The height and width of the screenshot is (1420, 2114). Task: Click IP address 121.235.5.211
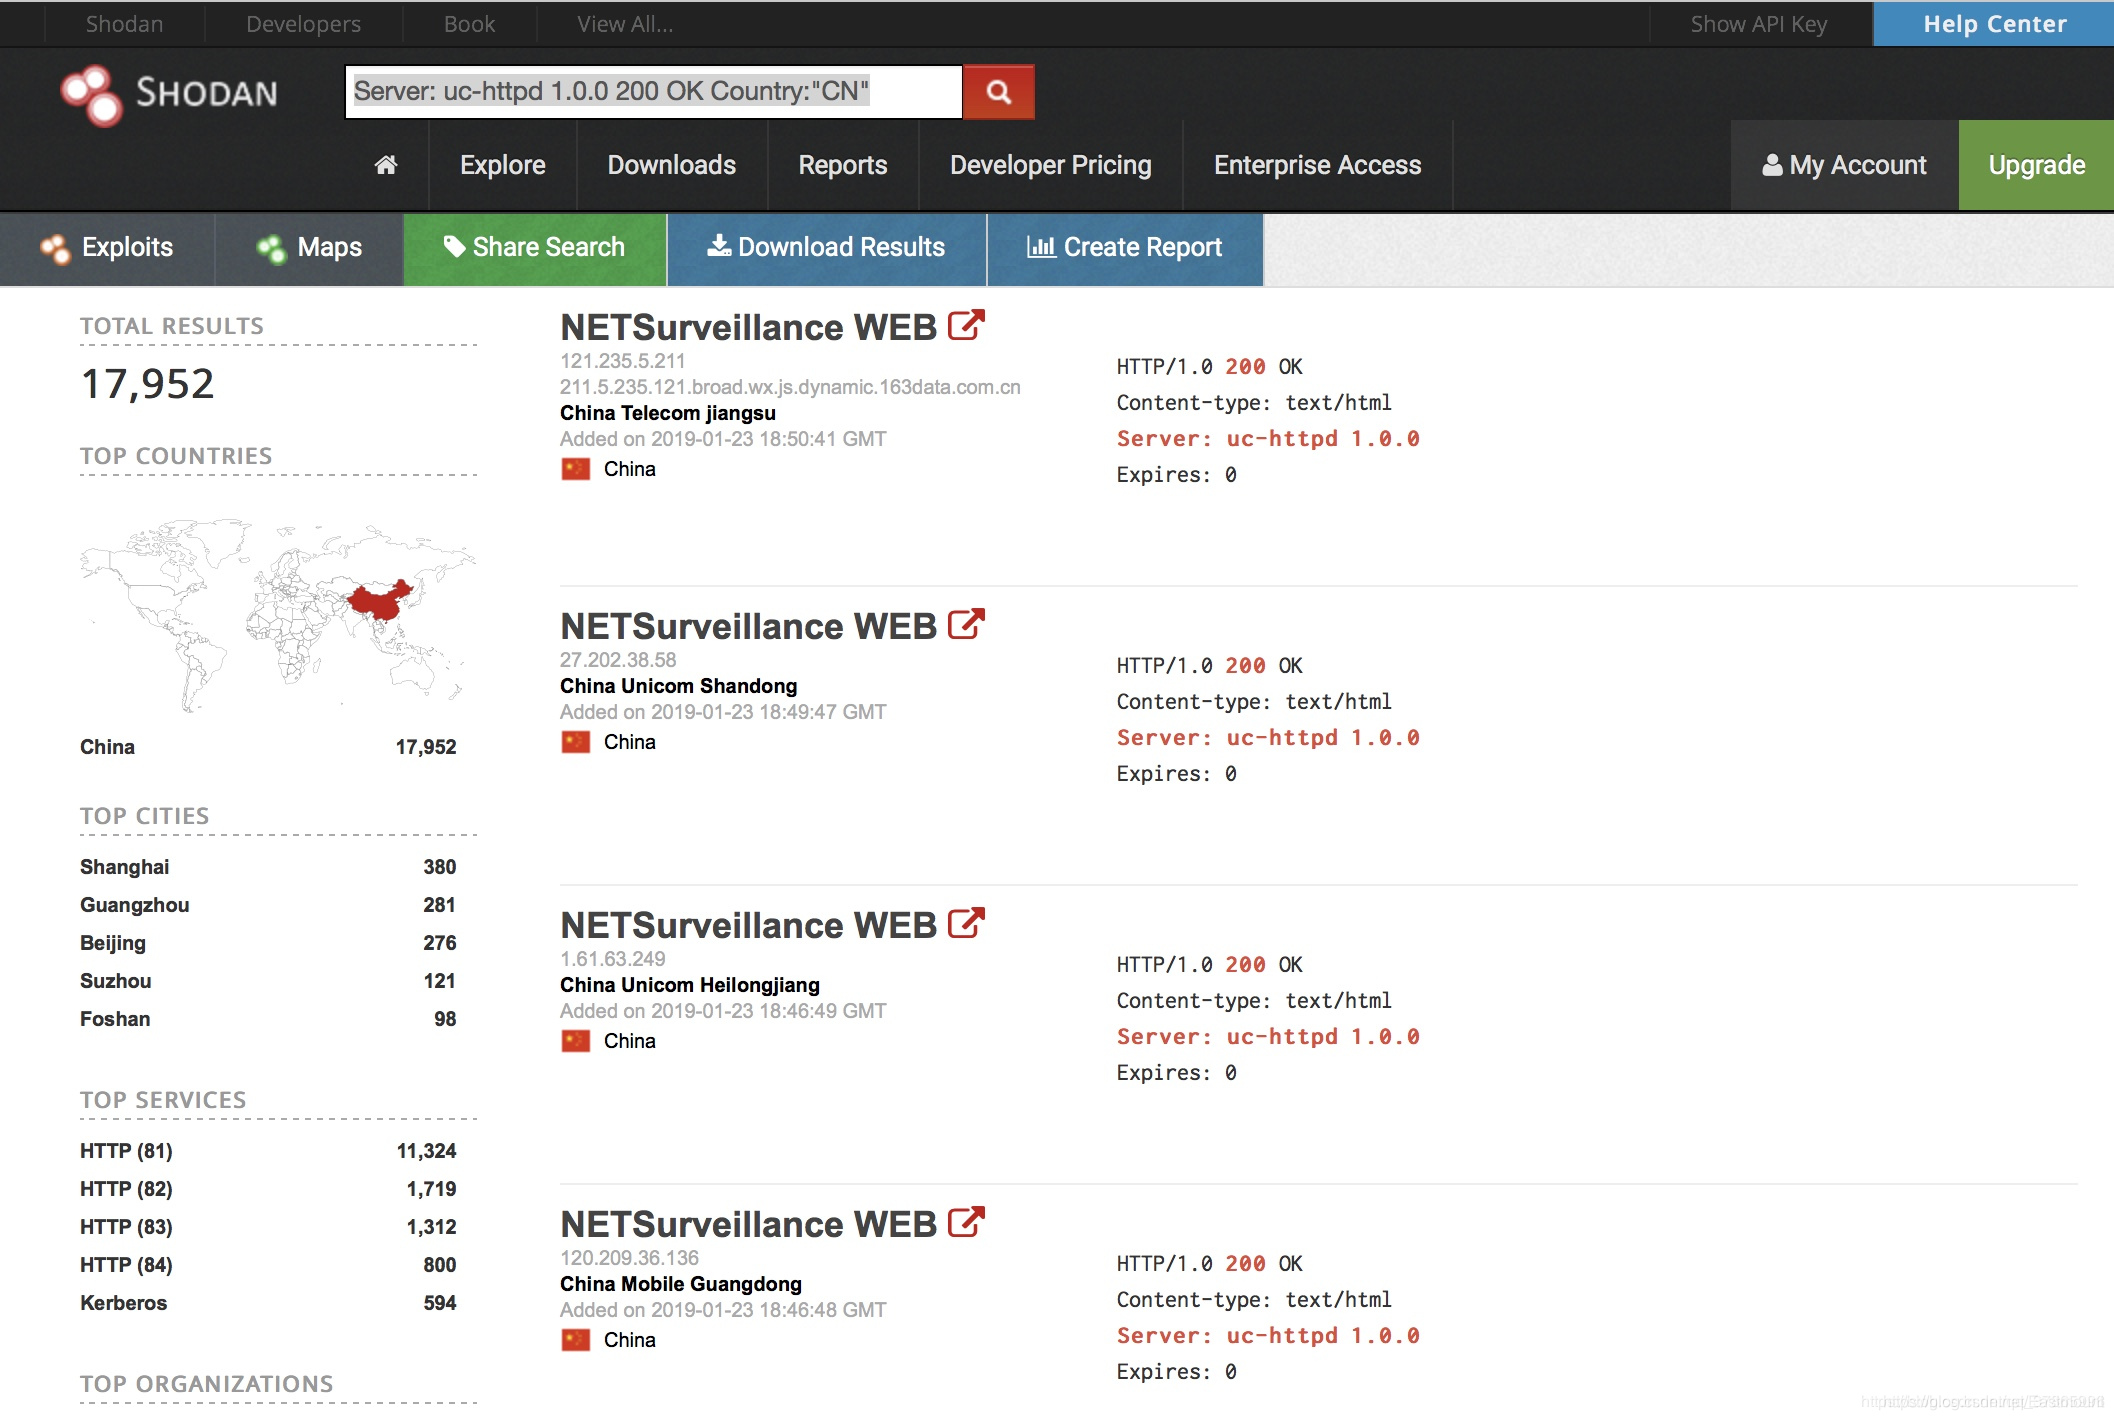point(622,361)
